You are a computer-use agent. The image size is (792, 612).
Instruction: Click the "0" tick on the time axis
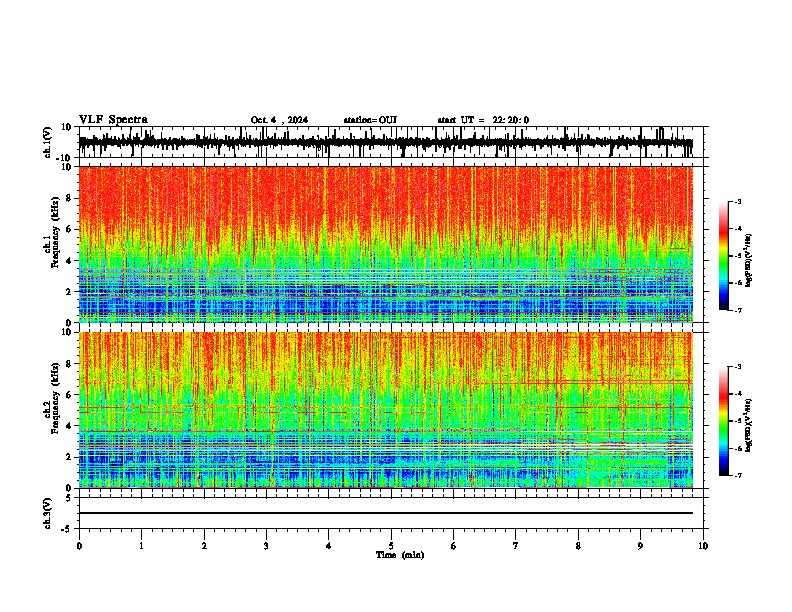point(79,546)
